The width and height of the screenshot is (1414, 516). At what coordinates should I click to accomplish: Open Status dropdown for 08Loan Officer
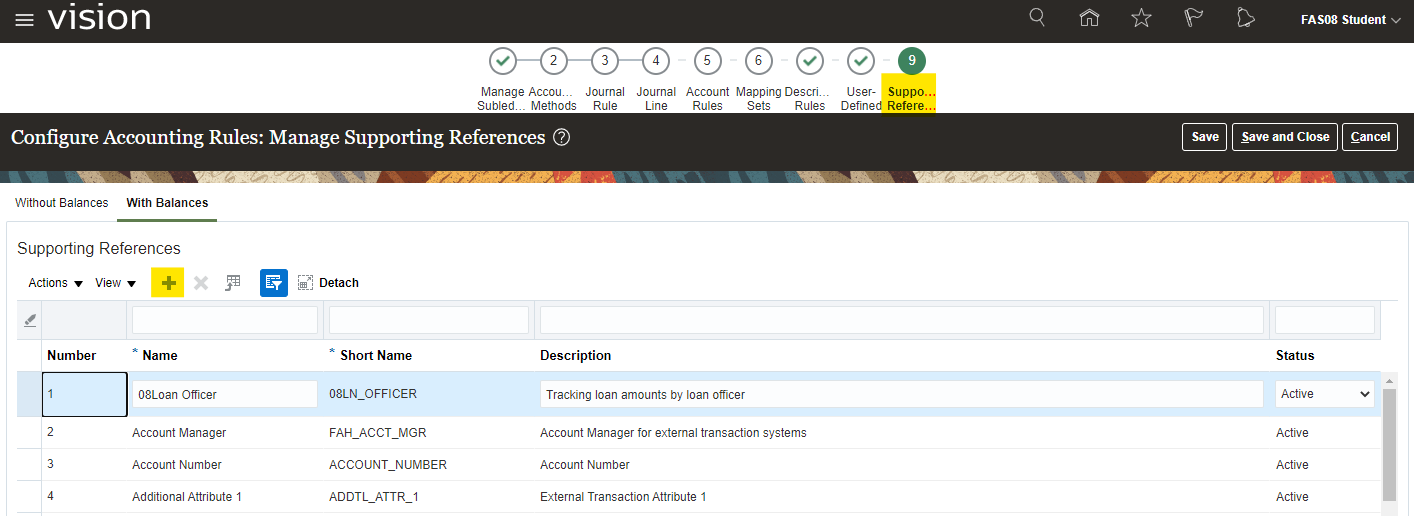click(1324, 394)
